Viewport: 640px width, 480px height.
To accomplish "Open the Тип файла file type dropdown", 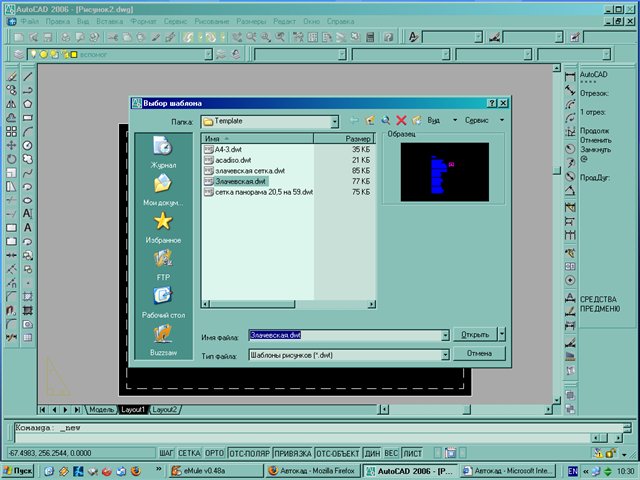I will tap(444, 354).
